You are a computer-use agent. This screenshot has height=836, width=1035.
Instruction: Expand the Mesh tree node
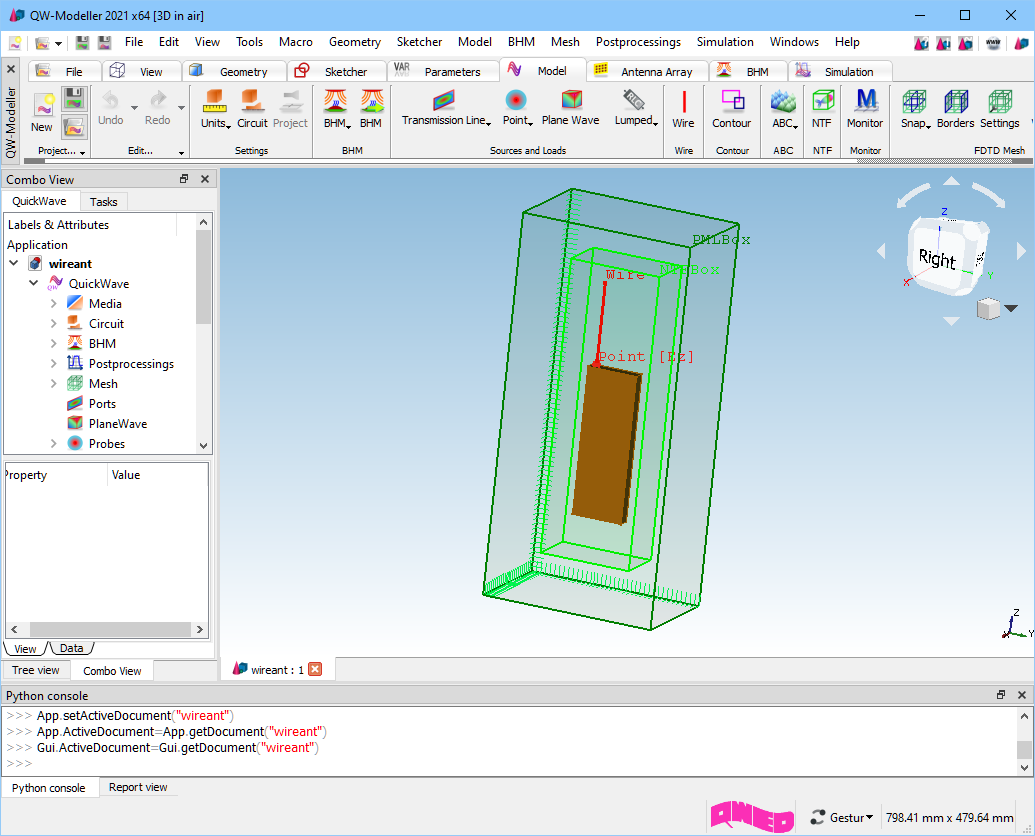53,383
